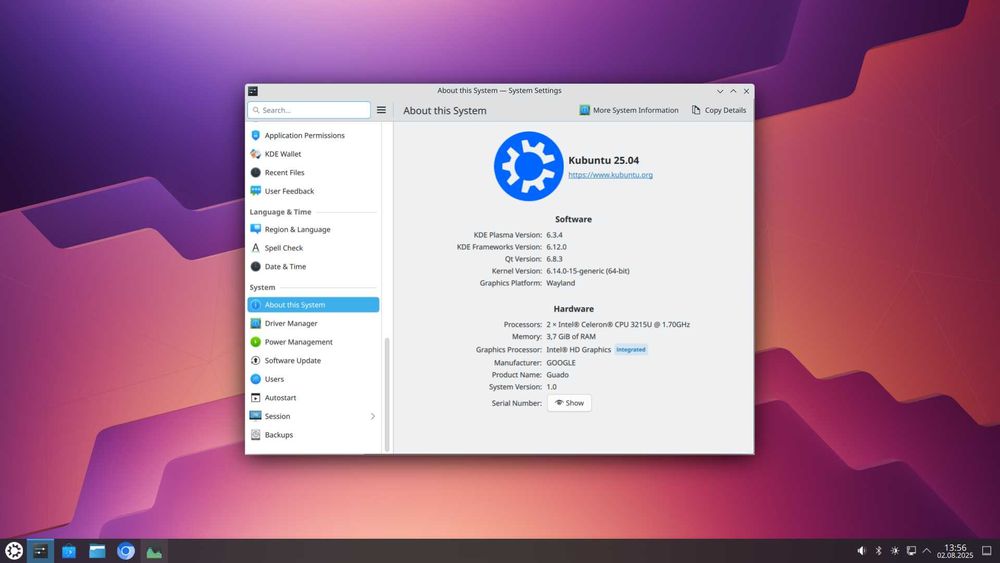Click the Software Update icon

[x=256, y=360]
